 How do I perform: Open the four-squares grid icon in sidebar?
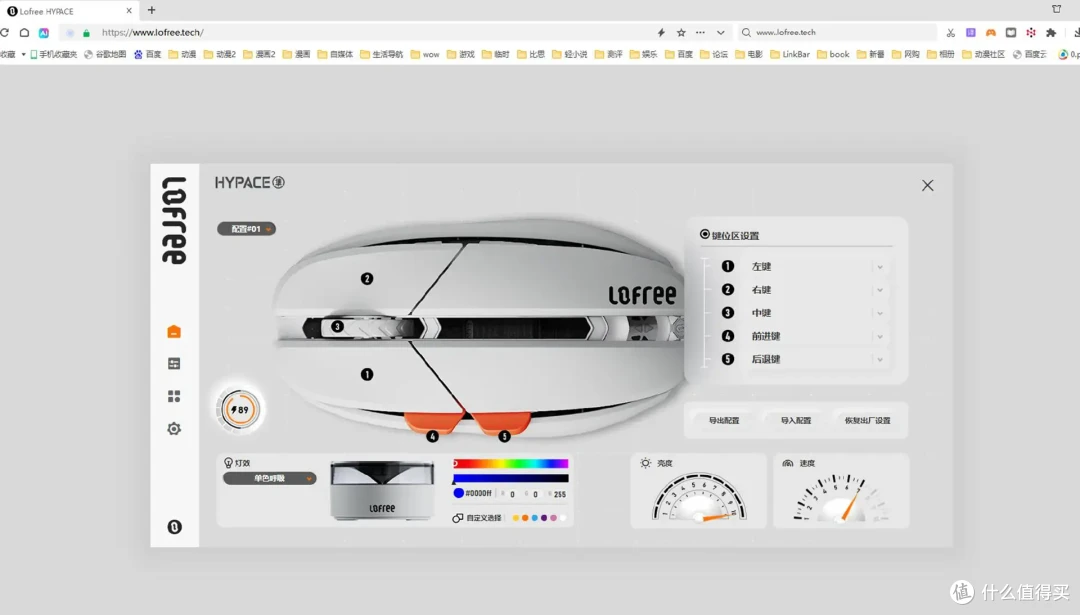click(174, 396)
